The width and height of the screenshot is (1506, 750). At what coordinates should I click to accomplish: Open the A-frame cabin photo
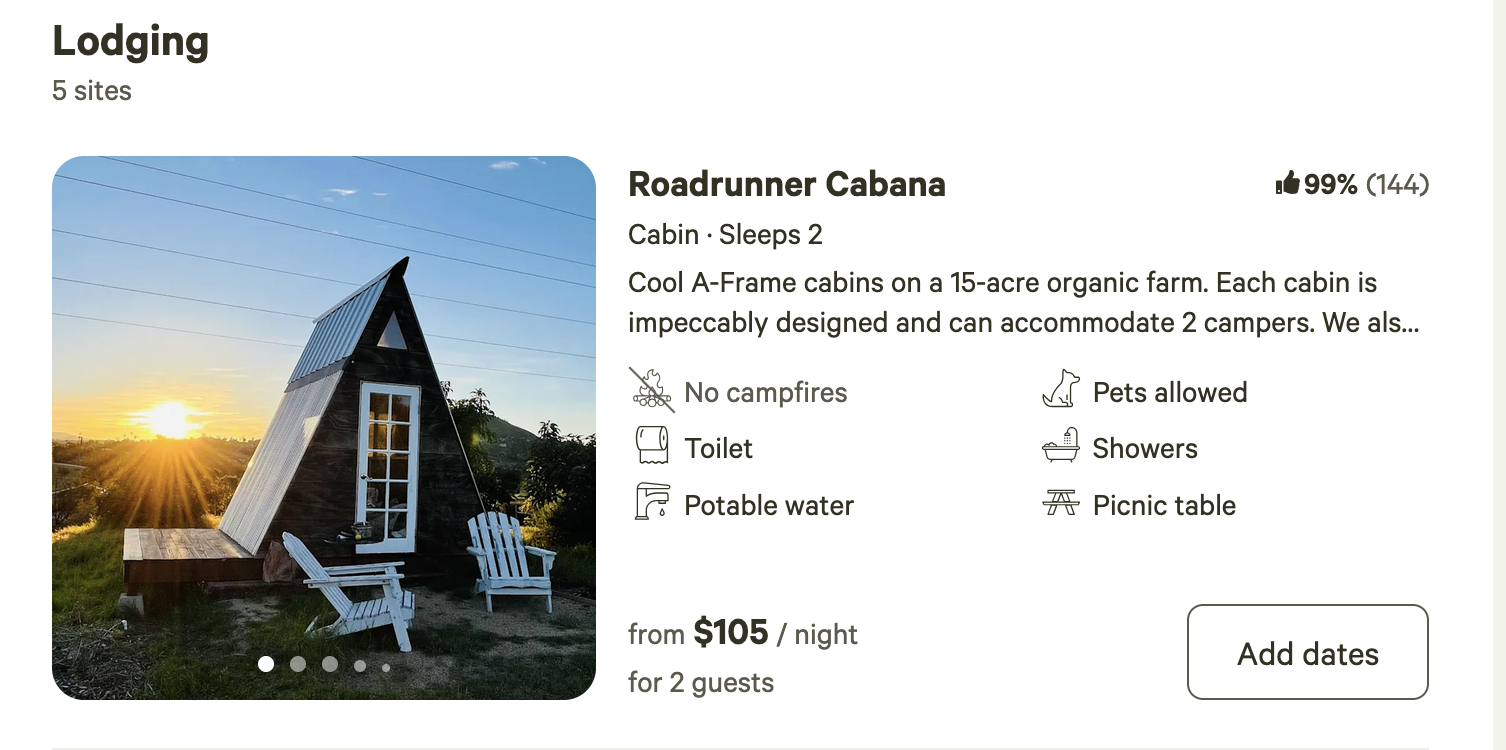323,400
